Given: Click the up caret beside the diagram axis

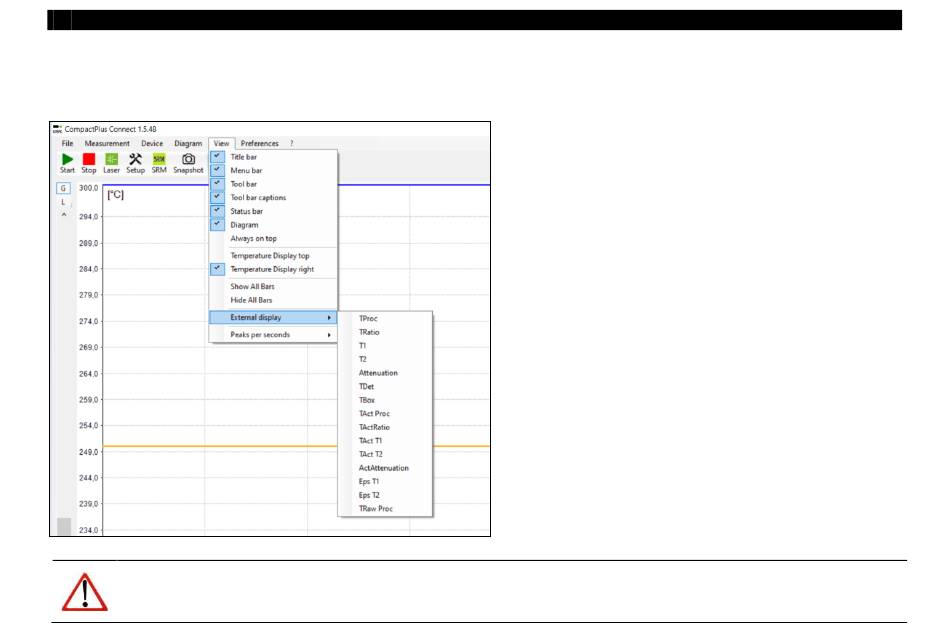Looking at the screenshot, I should click(x=64, y=214).
